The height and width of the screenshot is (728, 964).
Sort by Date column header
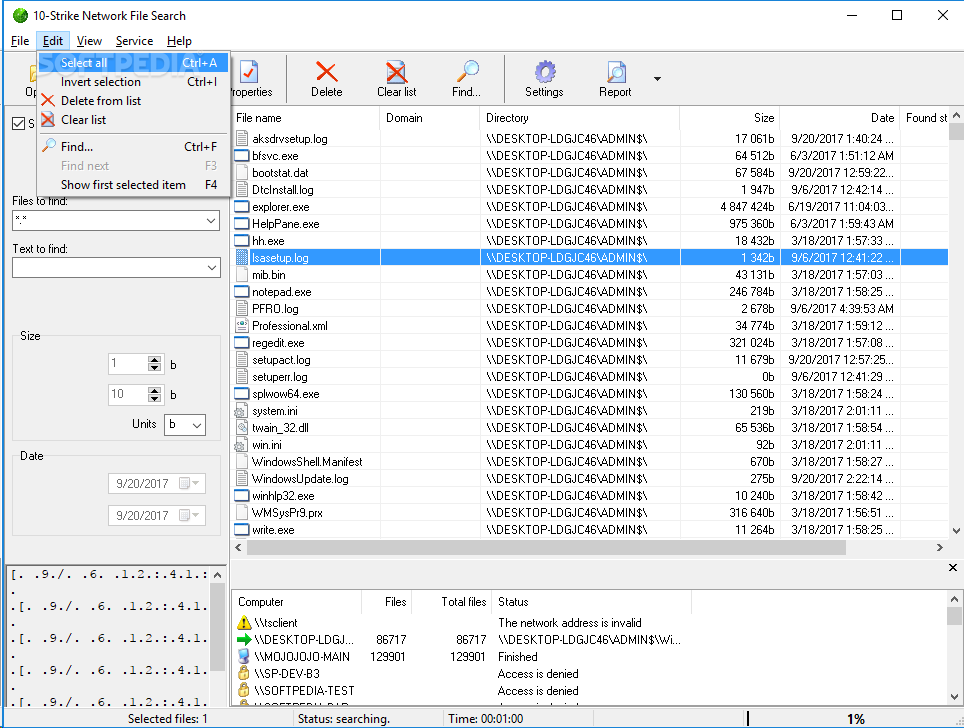(839, 117)
